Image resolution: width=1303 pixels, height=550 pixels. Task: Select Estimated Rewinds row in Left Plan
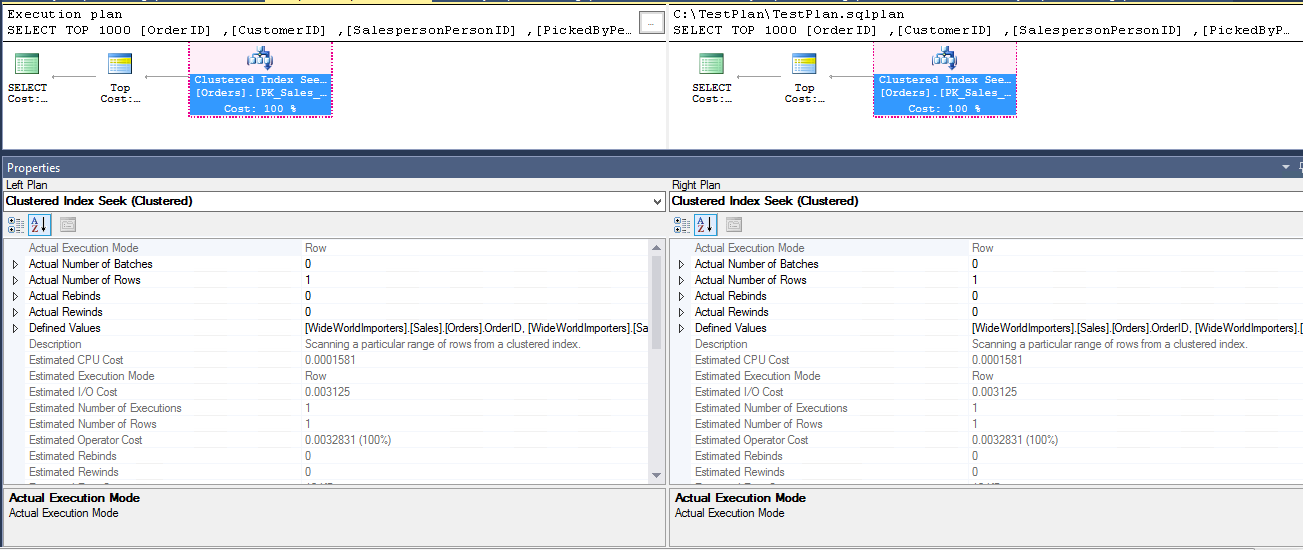327,472
